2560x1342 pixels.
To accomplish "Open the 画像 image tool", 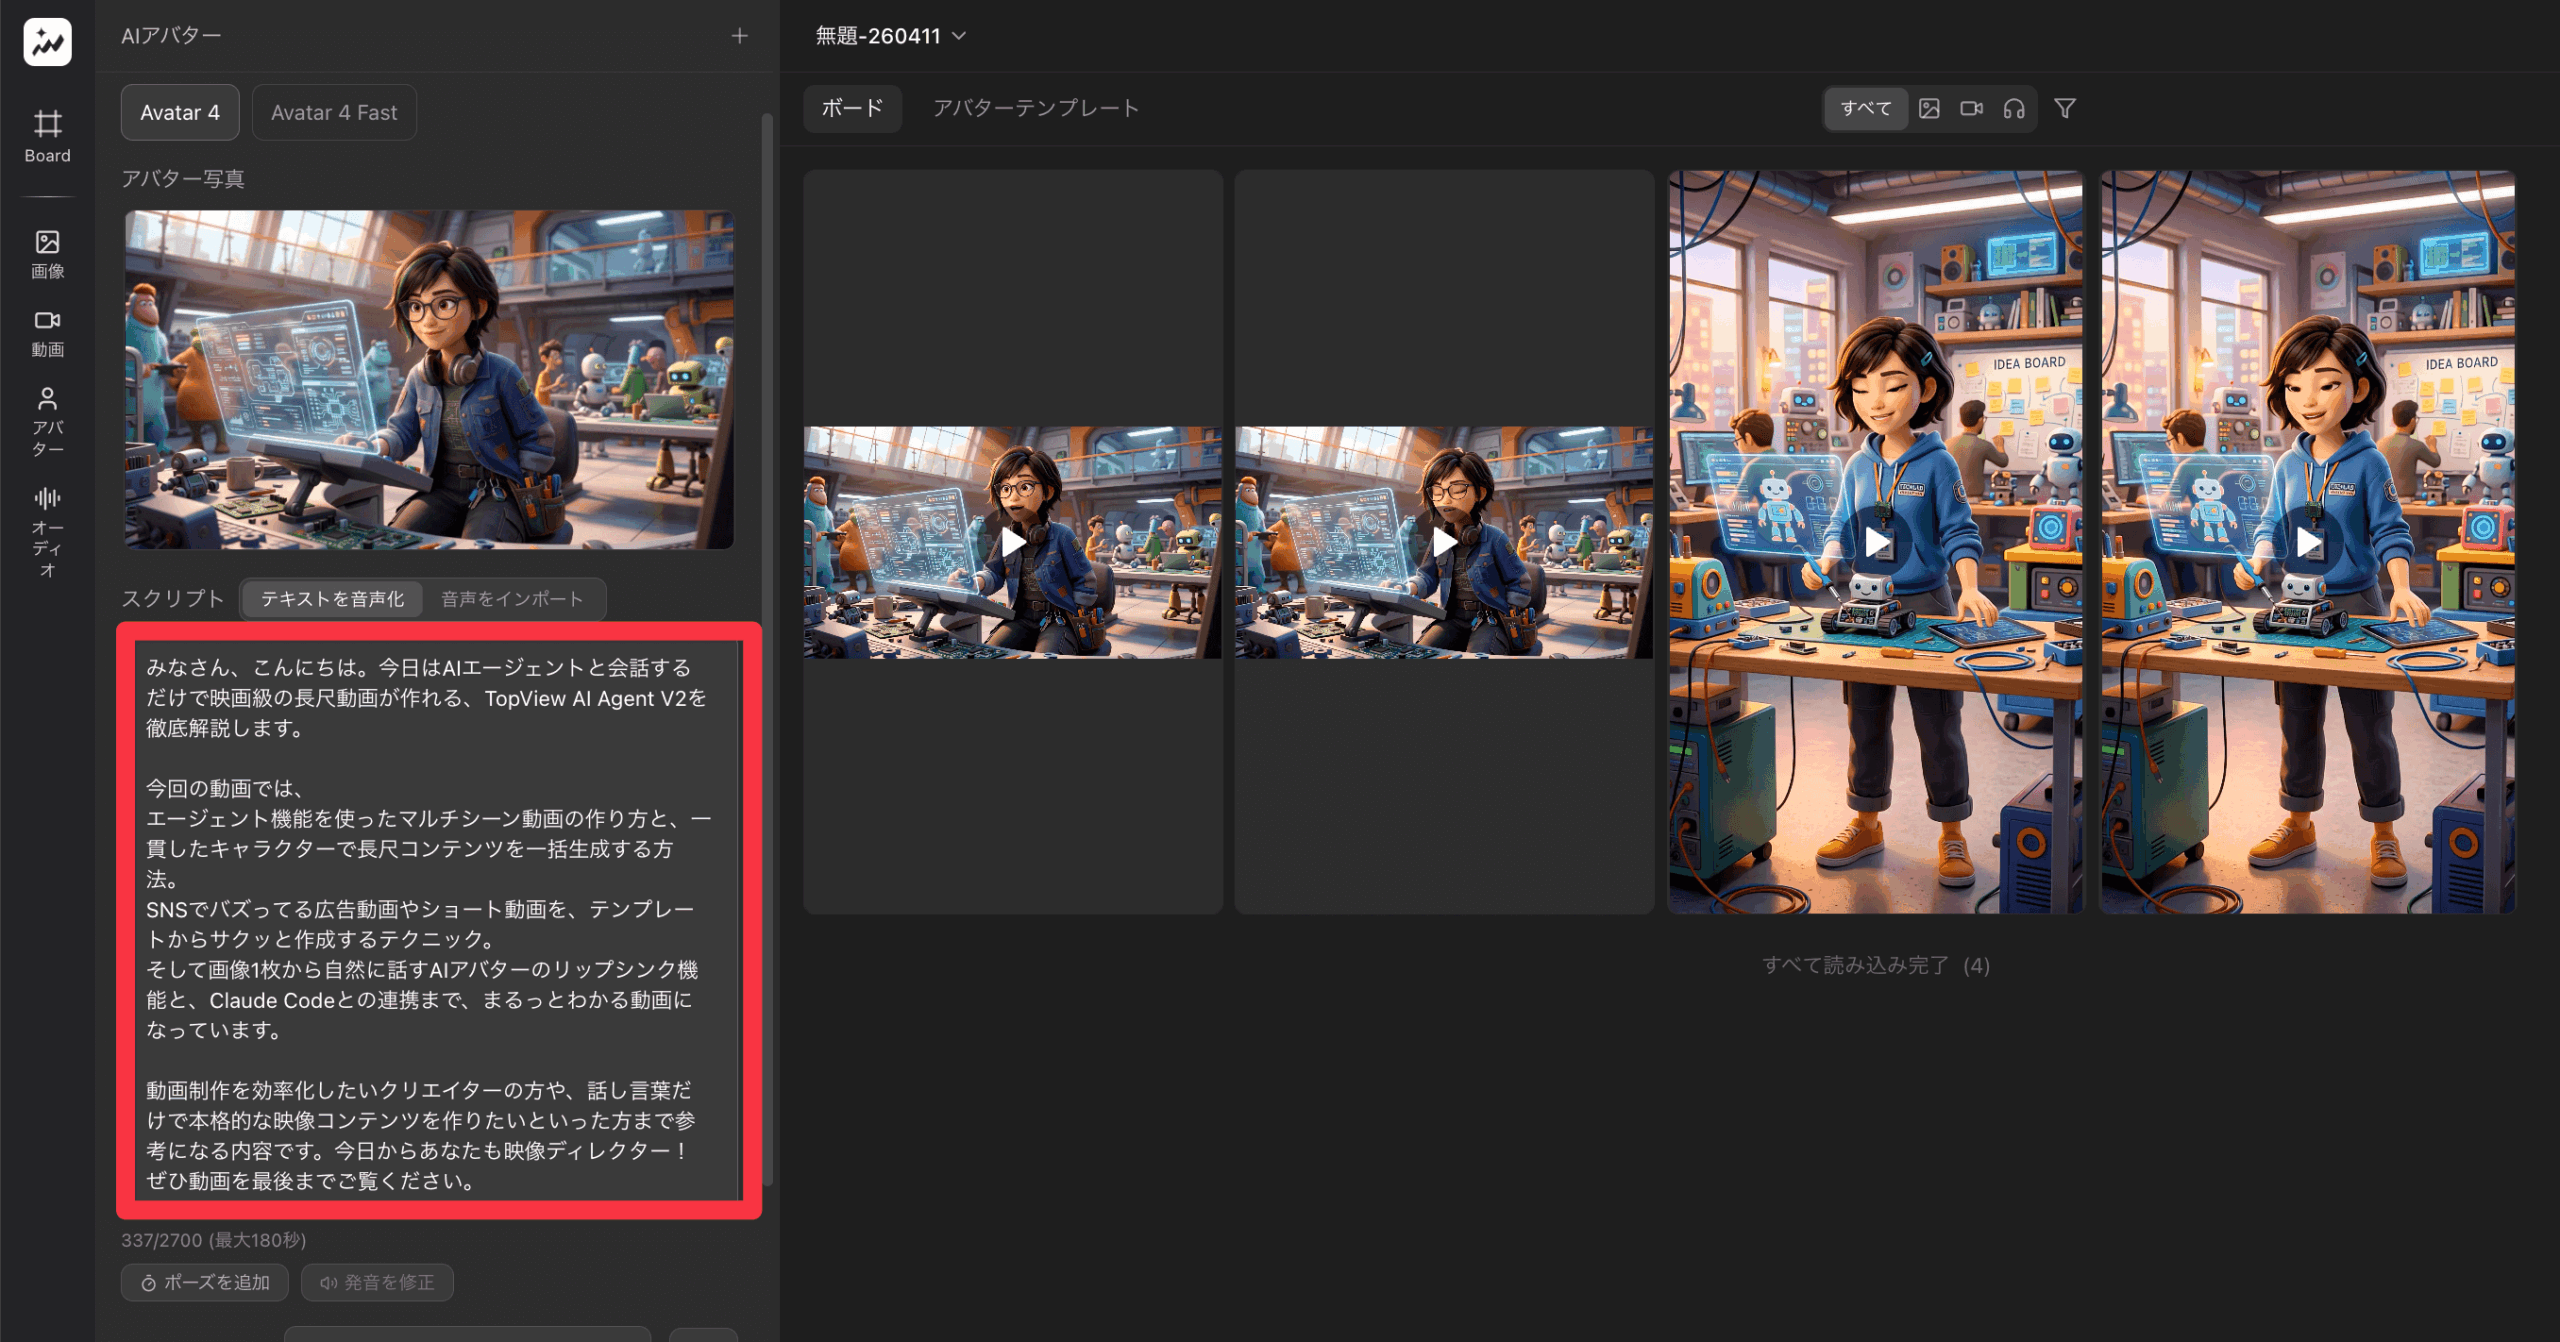I will coord(47,254).
